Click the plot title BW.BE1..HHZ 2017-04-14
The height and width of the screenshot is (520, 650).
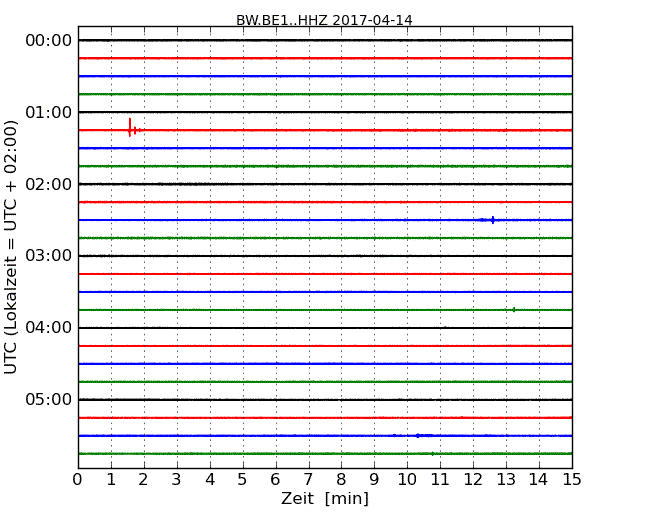[x=324, y=20]
